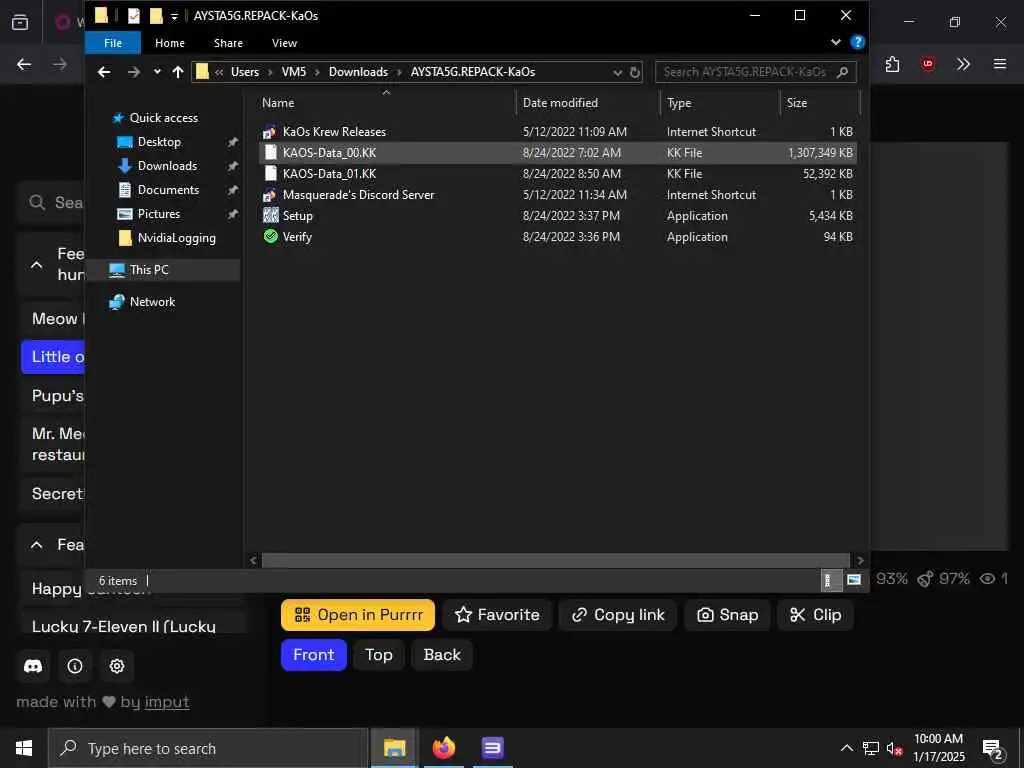This screenshot has width=1024, height=768.
Task: Open the Windows Start menu
Action: point(24,748)
